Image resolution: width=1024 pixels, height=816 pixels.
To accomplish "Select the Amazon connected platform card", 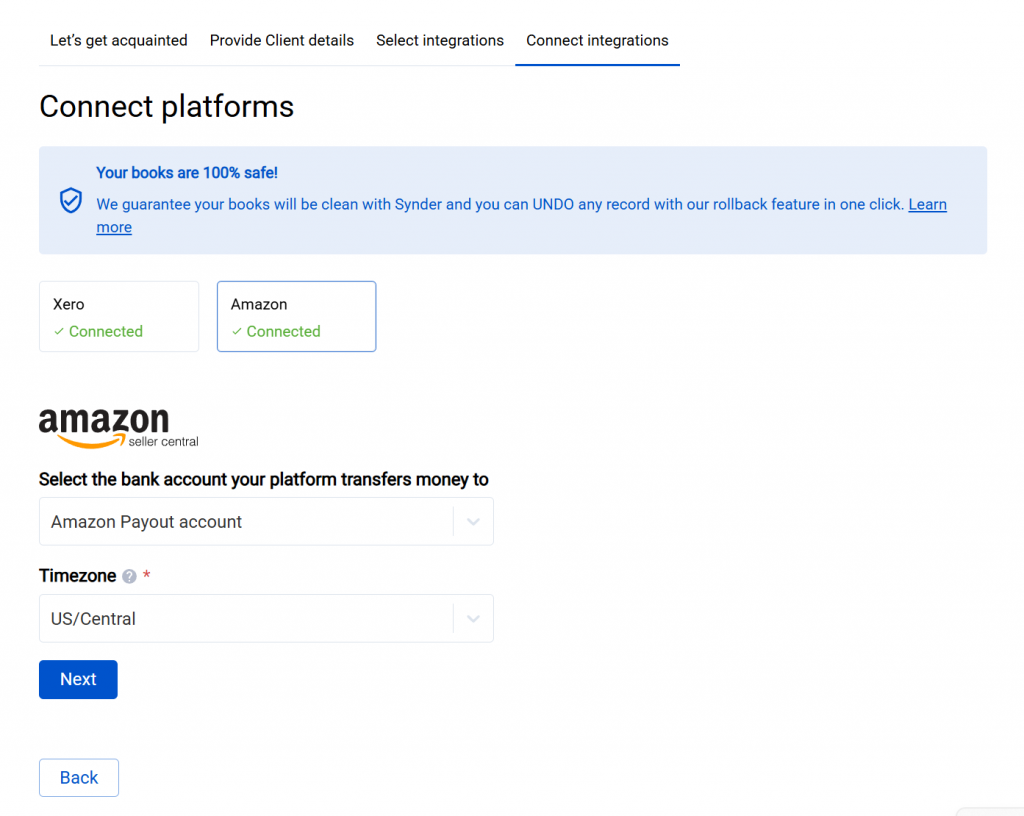I will coord(296,317).
